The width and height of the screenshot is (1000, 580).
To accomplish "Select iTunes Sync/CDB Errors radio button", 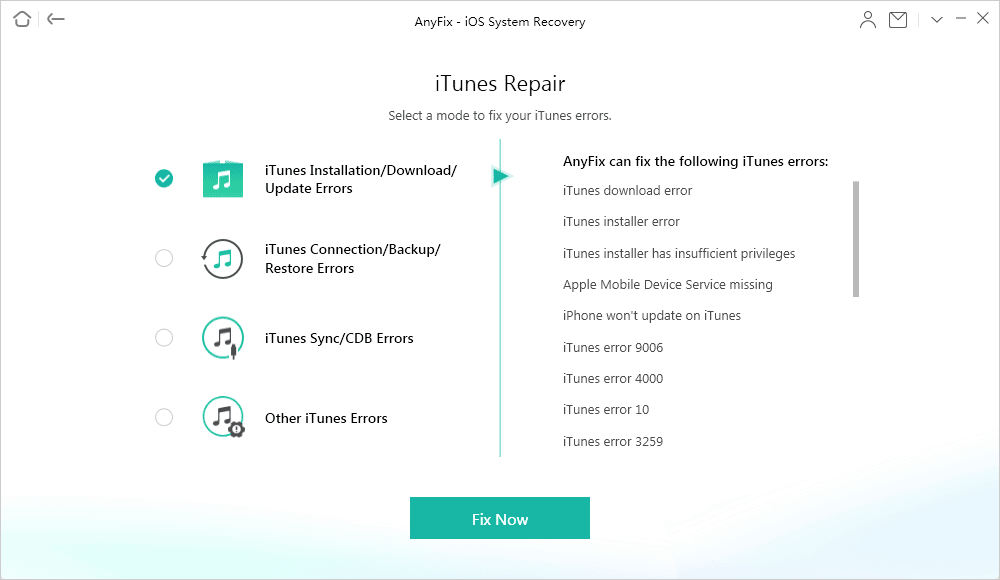I will click(164, 338).
